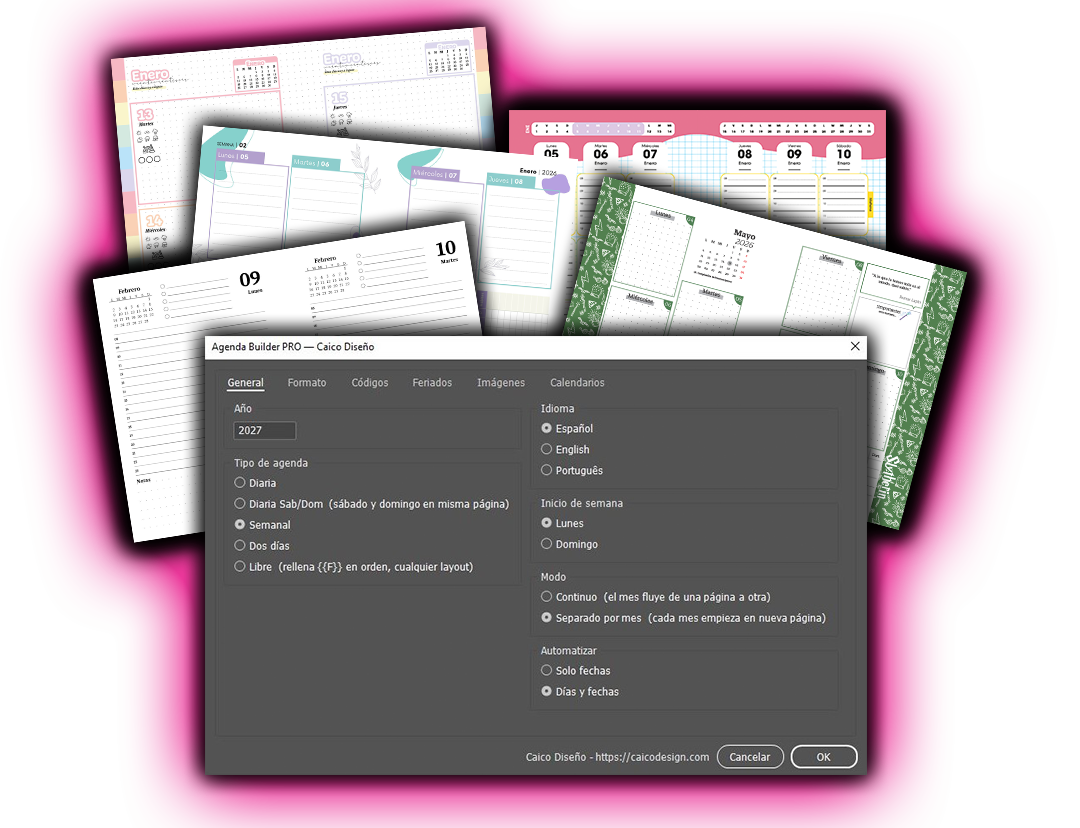Set language to English
The height and width of the screenshot is (828, 1080).
pyautogui.click(x=565, y=449)
